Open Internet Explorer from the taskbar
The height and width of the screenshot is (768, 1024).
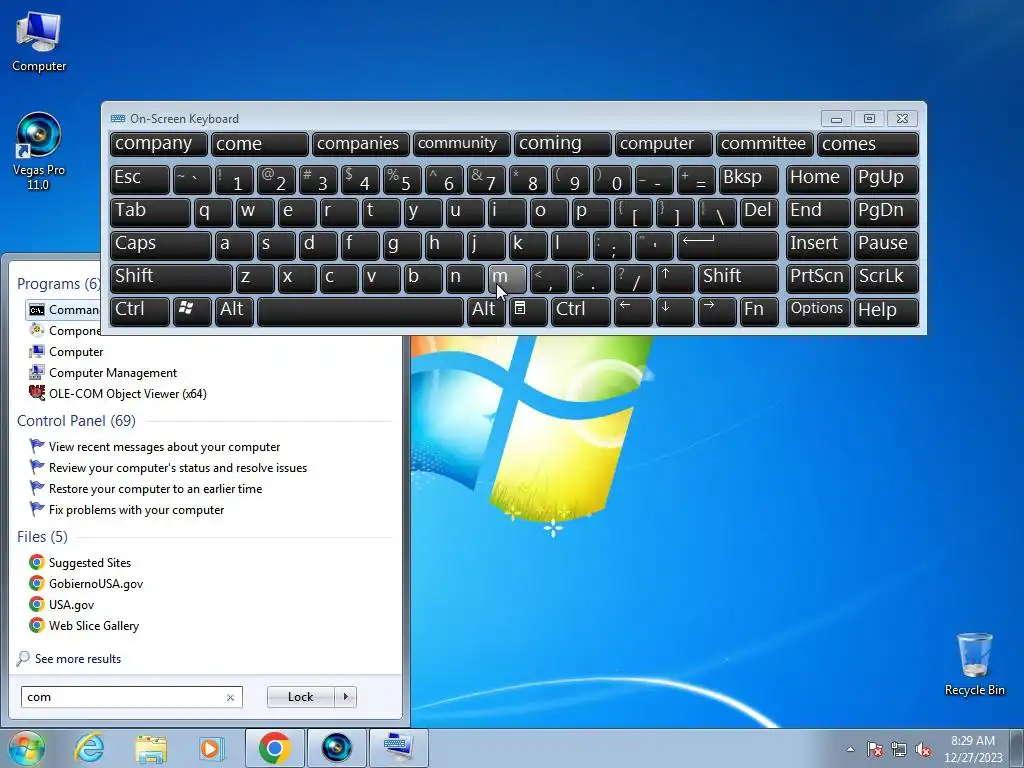(x=89, y=748)
